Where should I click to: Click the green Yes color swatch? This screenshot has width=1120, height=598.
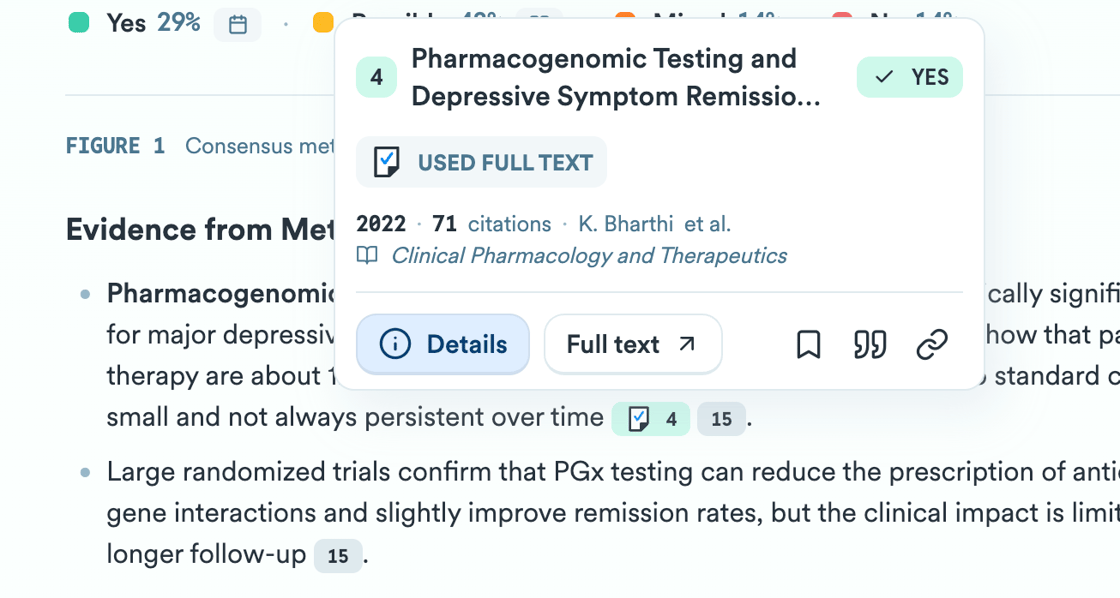[x=79, y=22]
